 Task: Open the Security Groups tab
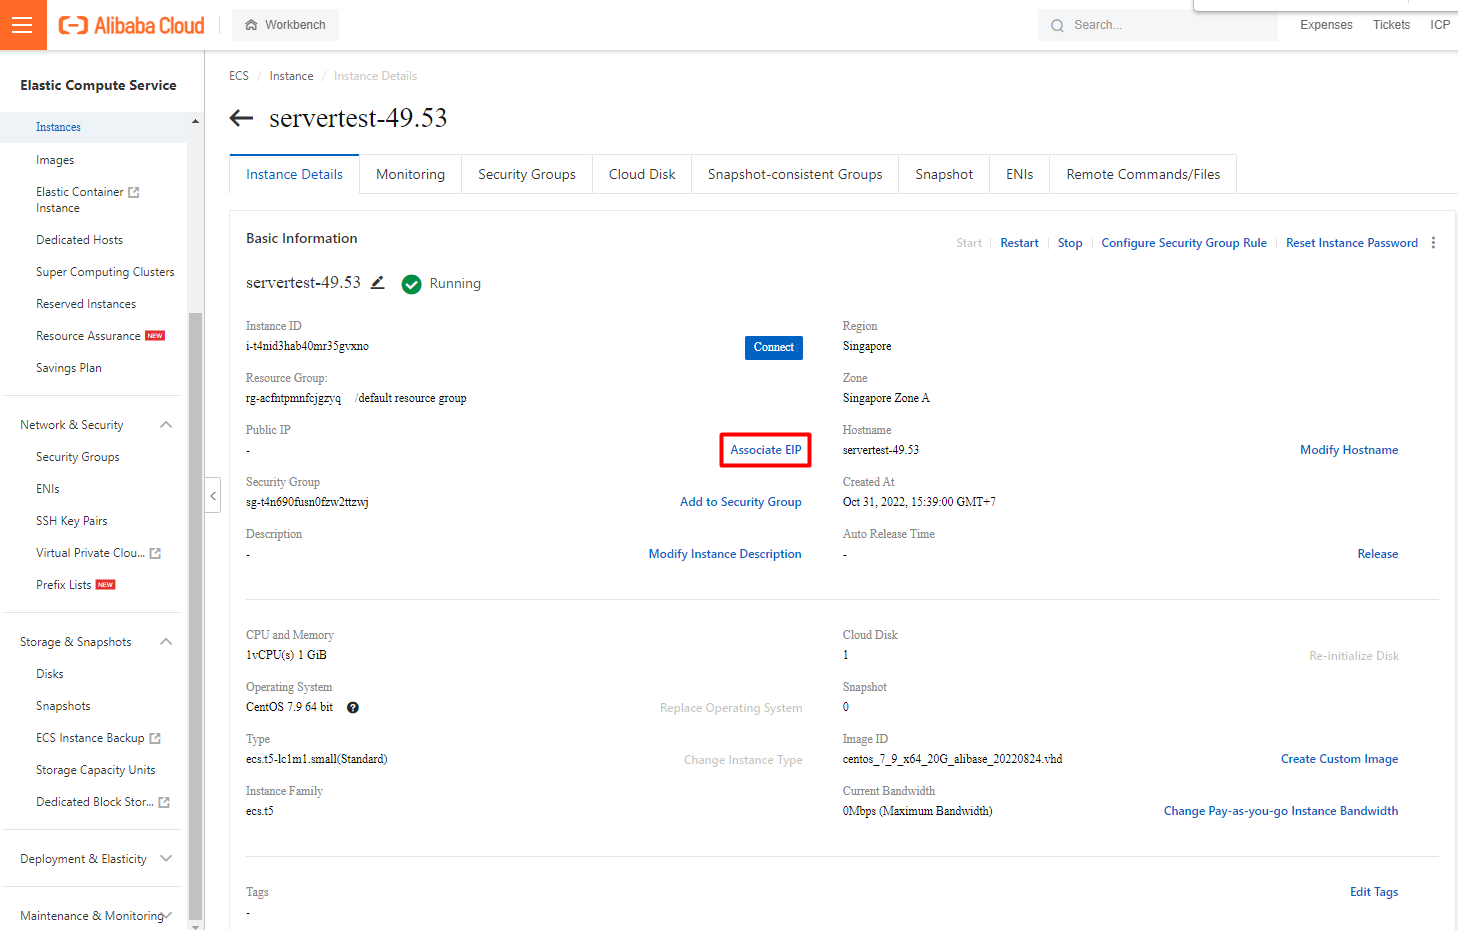(x=526, y=174)
